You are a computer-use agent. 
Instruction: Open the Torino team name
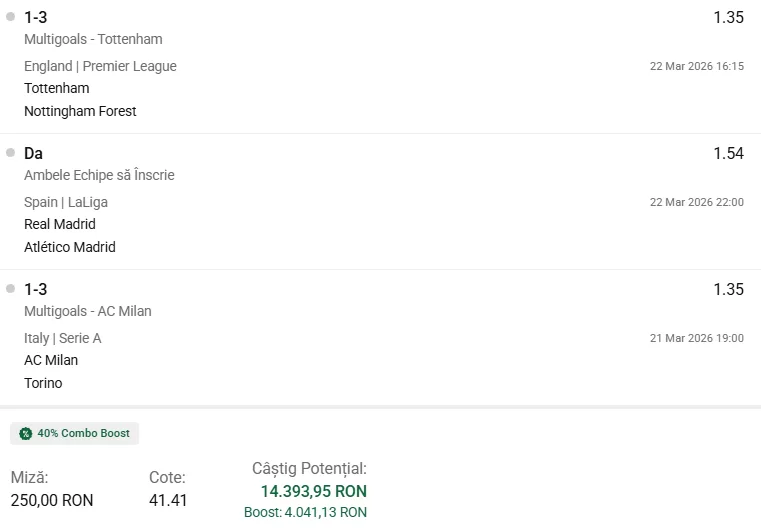click(43, 383)
